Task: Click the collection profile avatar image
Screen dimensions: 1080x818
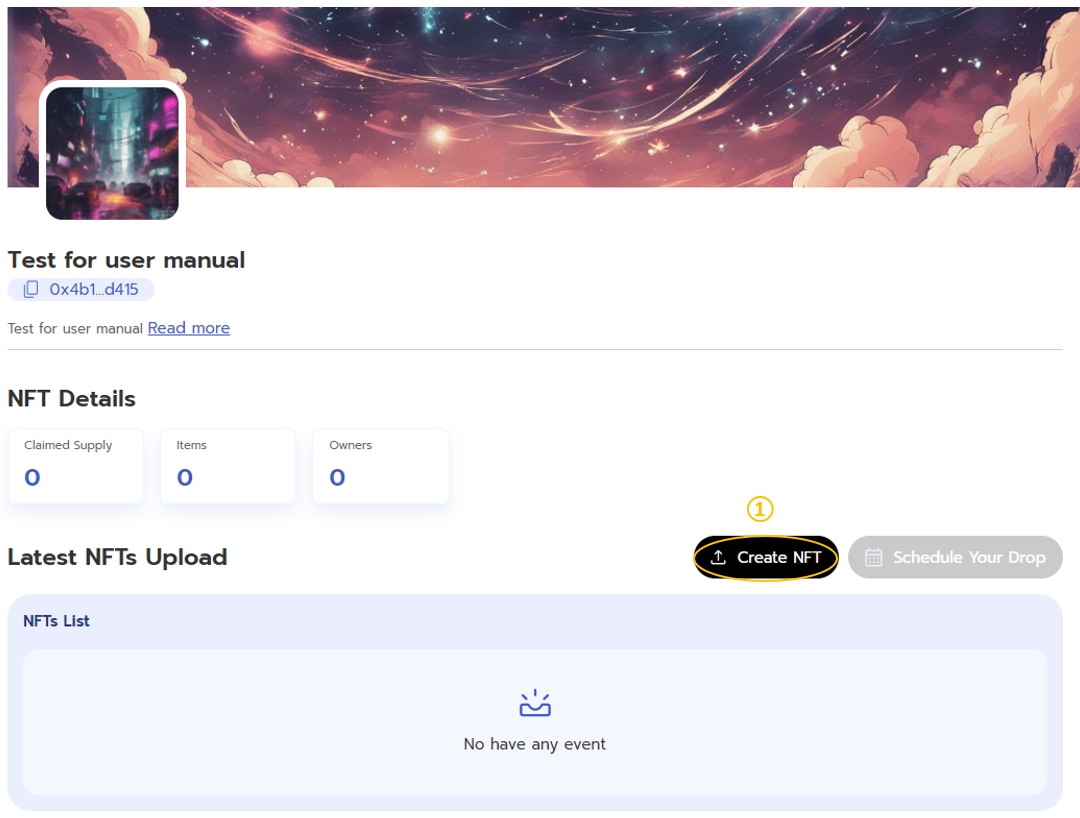Action: pyautogui.click(x=112, y=153)
